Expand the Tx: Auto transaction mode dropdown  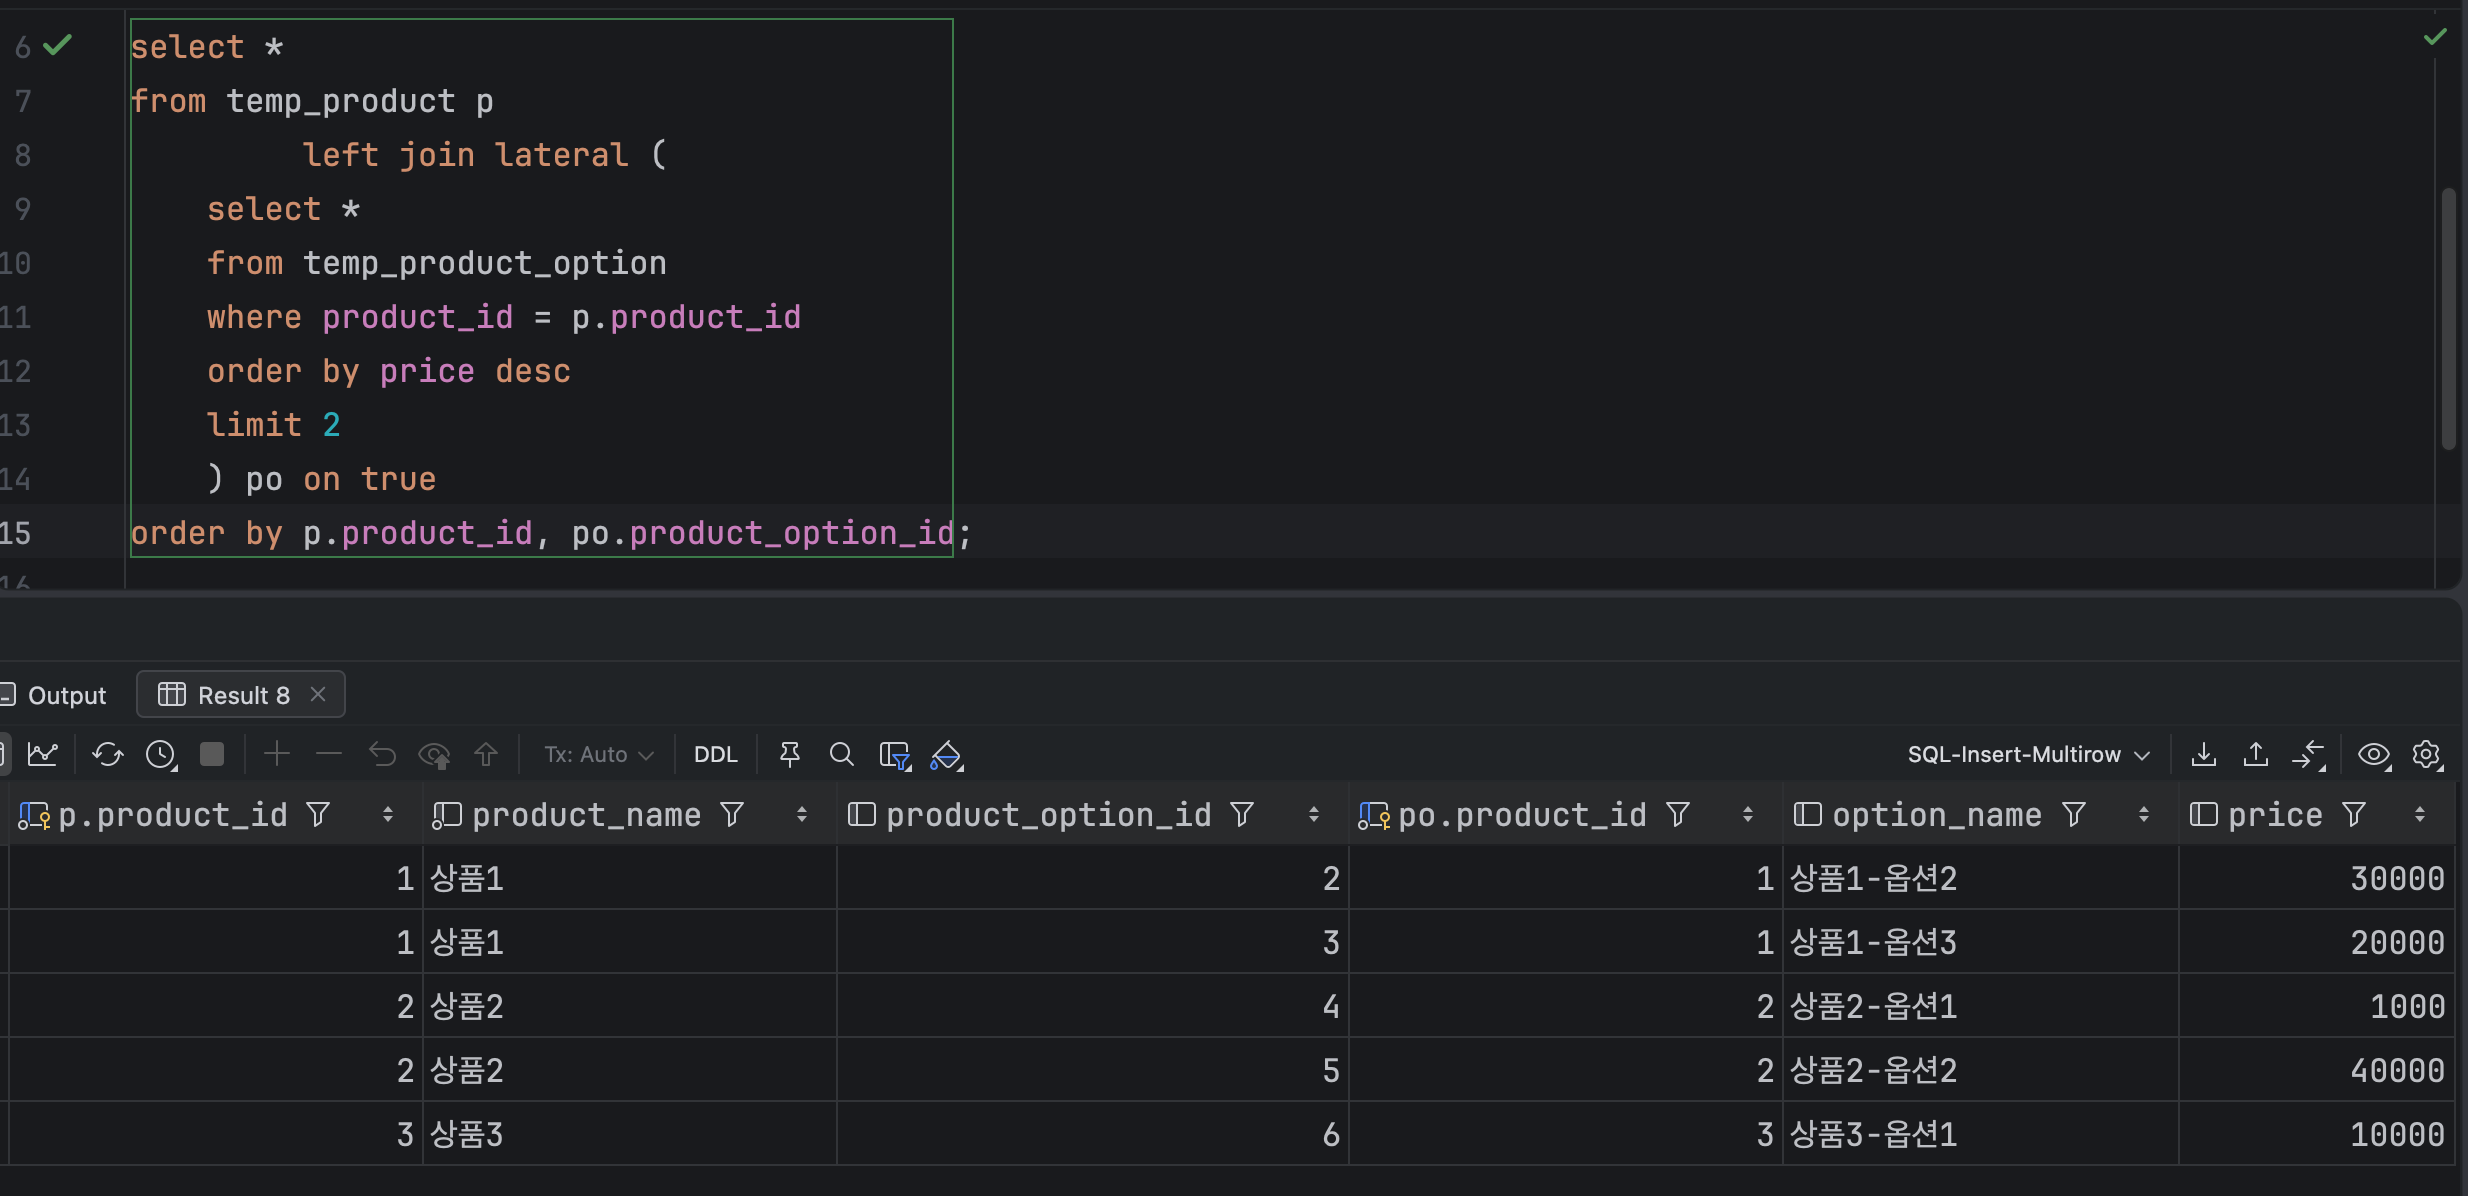(x=598, y=754)
